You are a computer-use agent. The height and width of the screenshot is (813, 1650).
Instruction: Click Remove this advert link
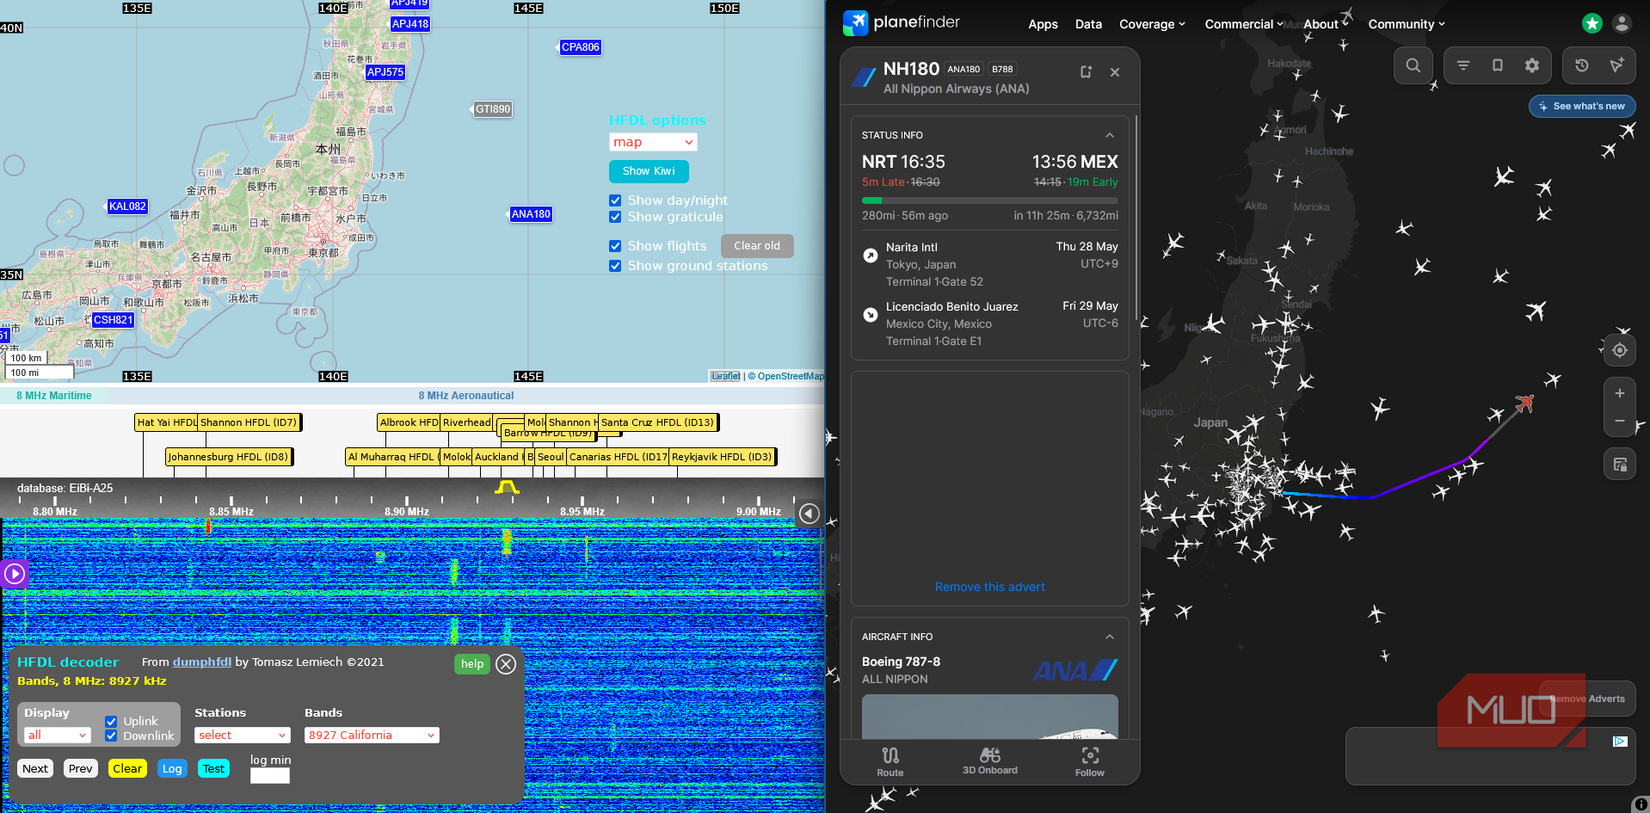990,587
